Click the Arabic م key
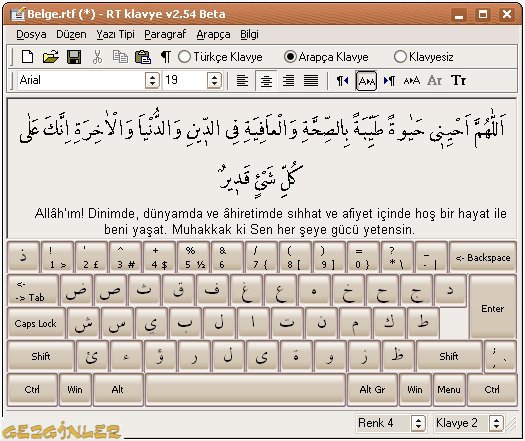Image resolution: width=525 pixels, height=441 pixels. (355, 323)
